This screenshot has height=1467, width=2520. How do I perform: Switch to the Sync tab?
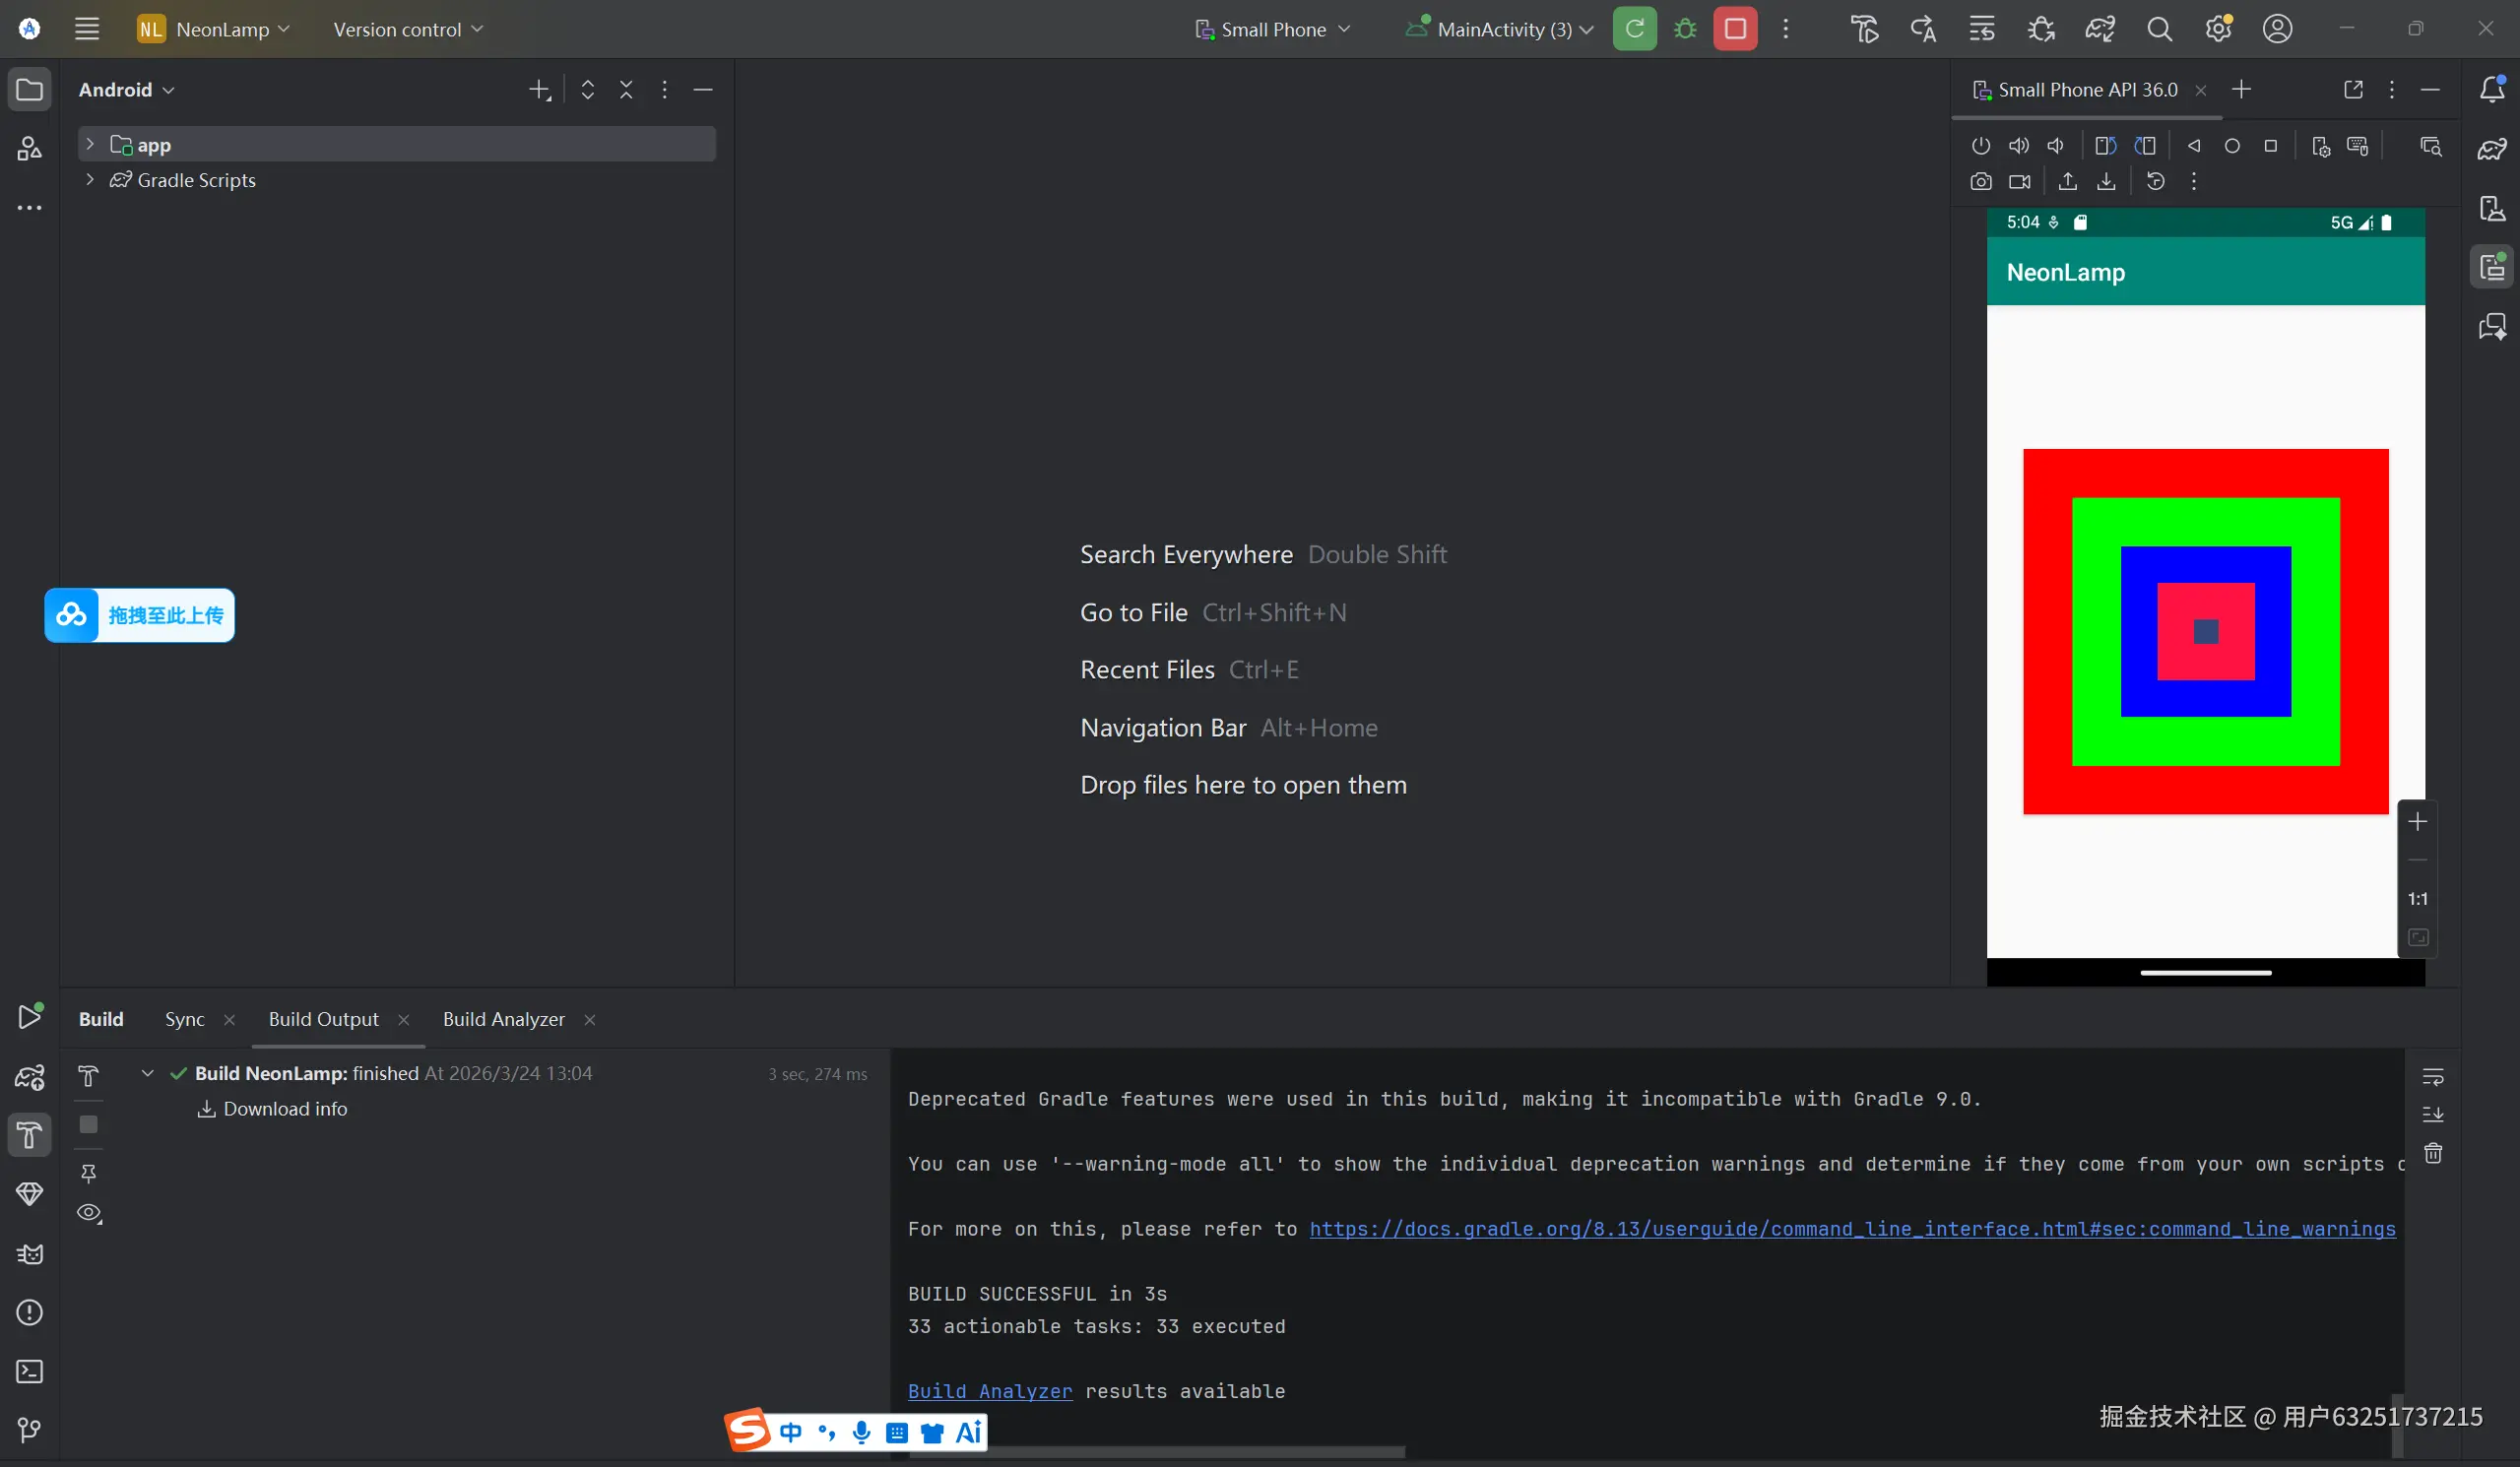[x=184, y=1019]
